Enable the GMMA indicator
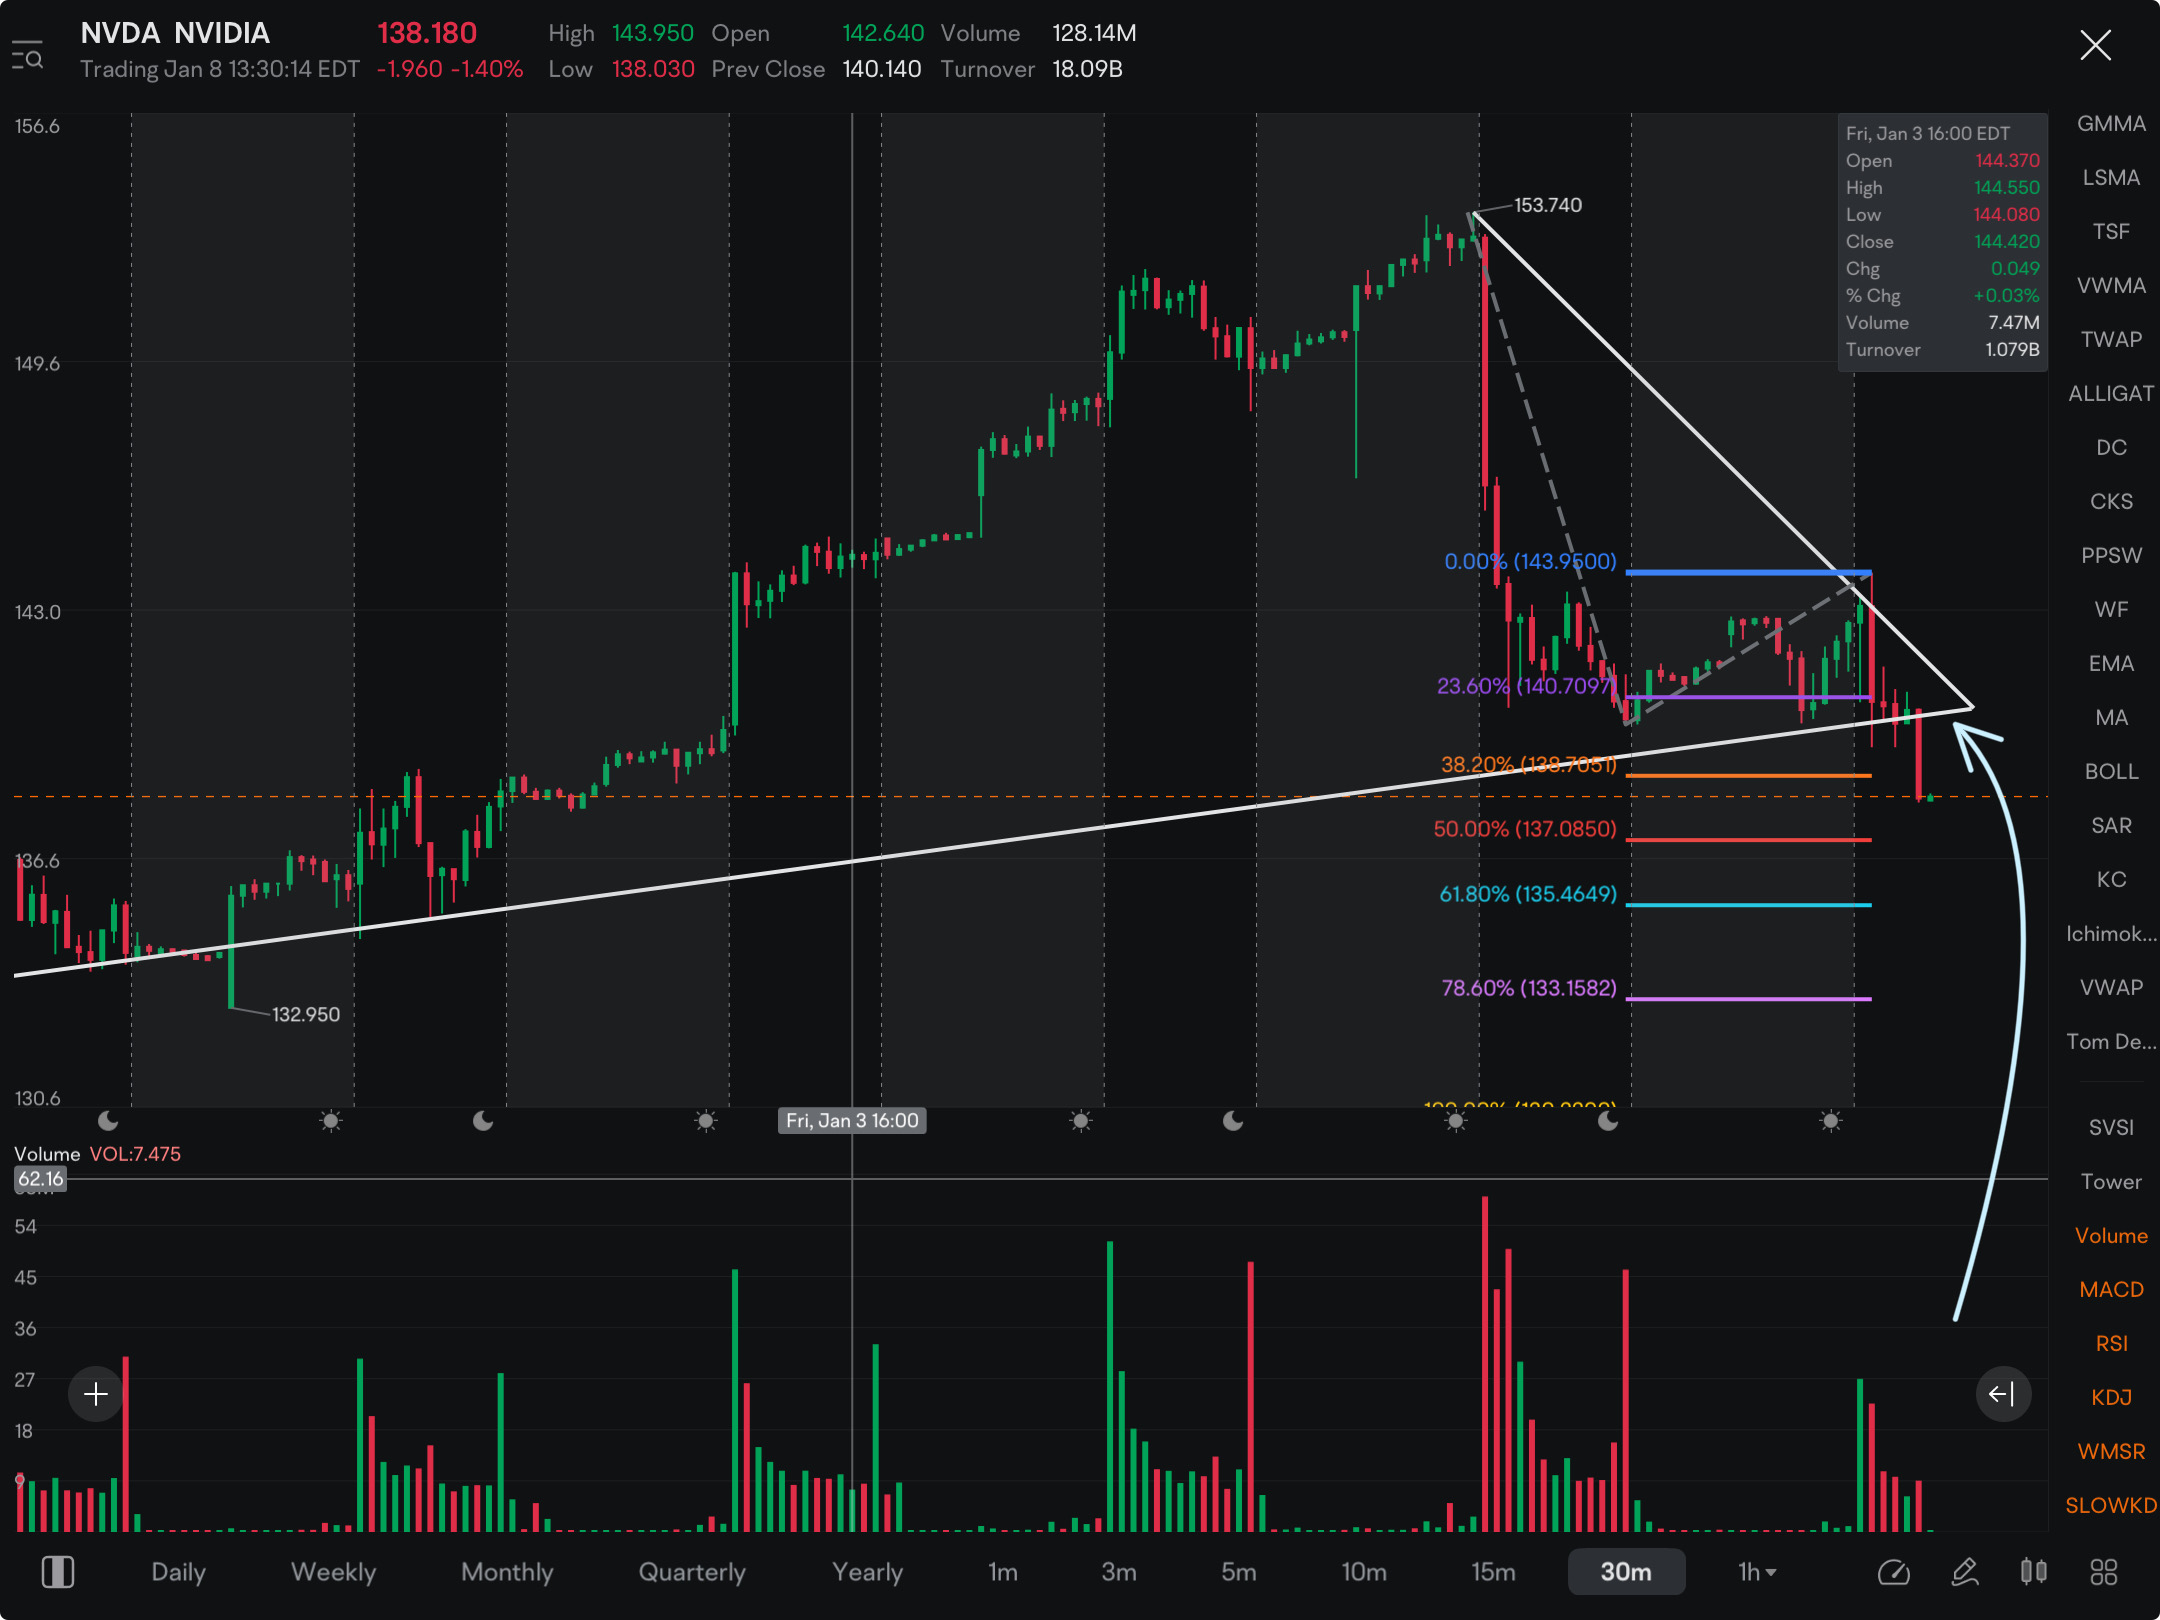The height and width of the screenshot is (1620, 2160). point(2111,124)
